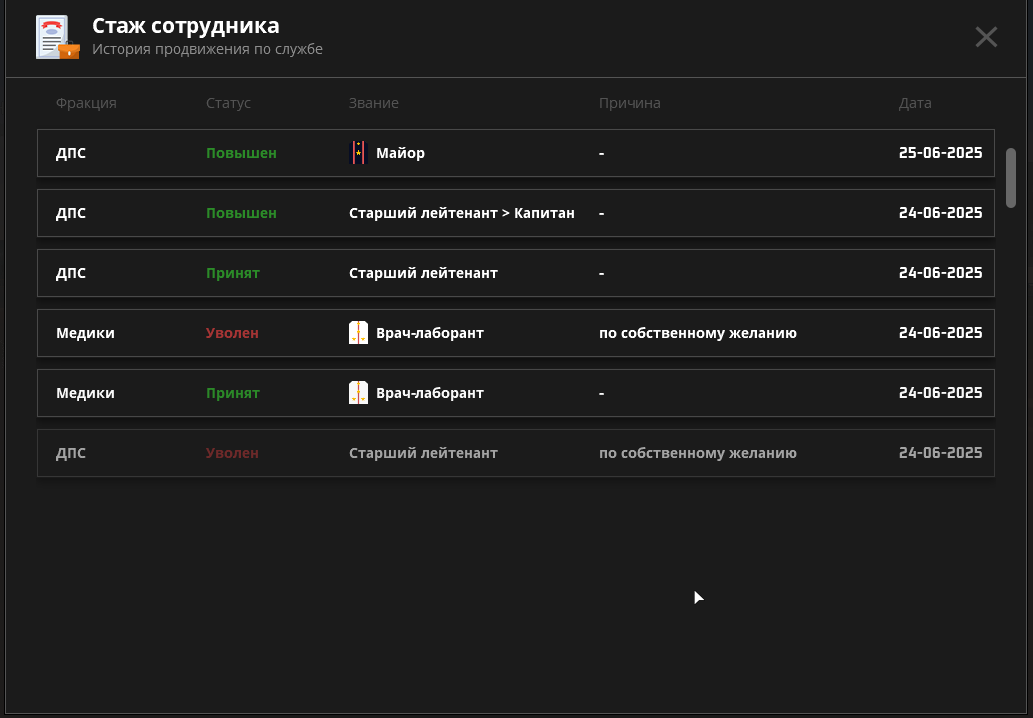The image size is (1033, 718).
Task: Click Врач-лаборант text in Принят row
Action: pyautogui.click(x=430, y=393)
